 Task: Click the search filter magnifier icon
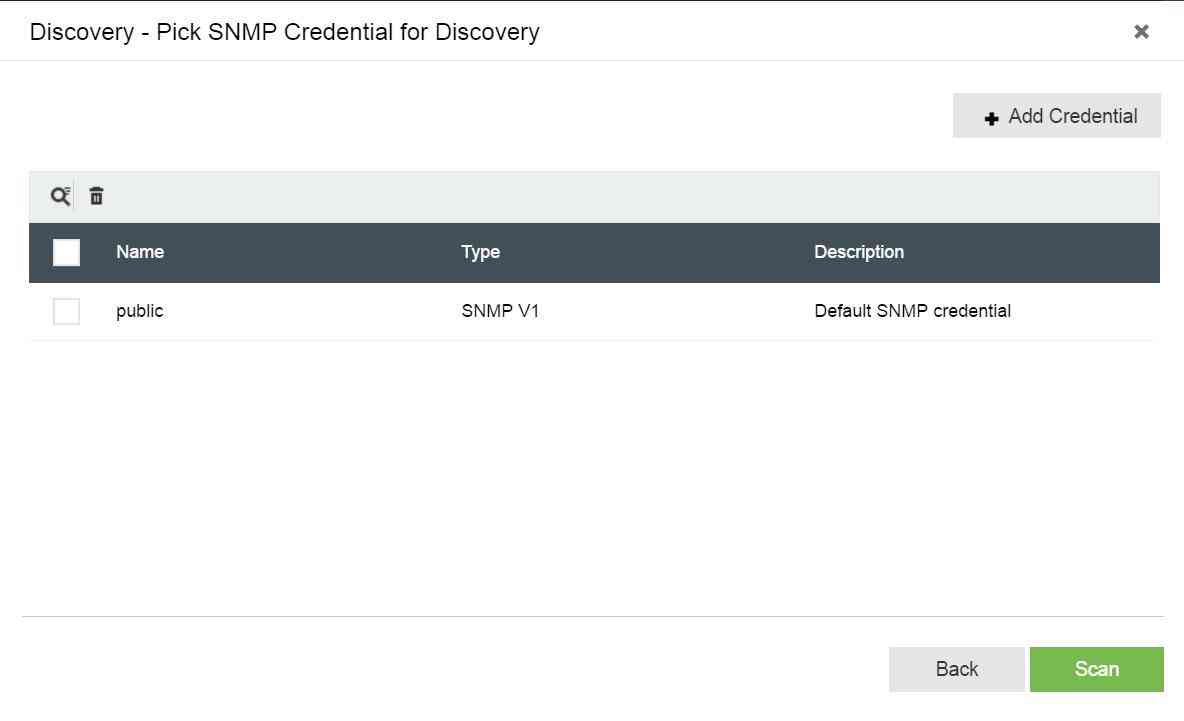60,196
